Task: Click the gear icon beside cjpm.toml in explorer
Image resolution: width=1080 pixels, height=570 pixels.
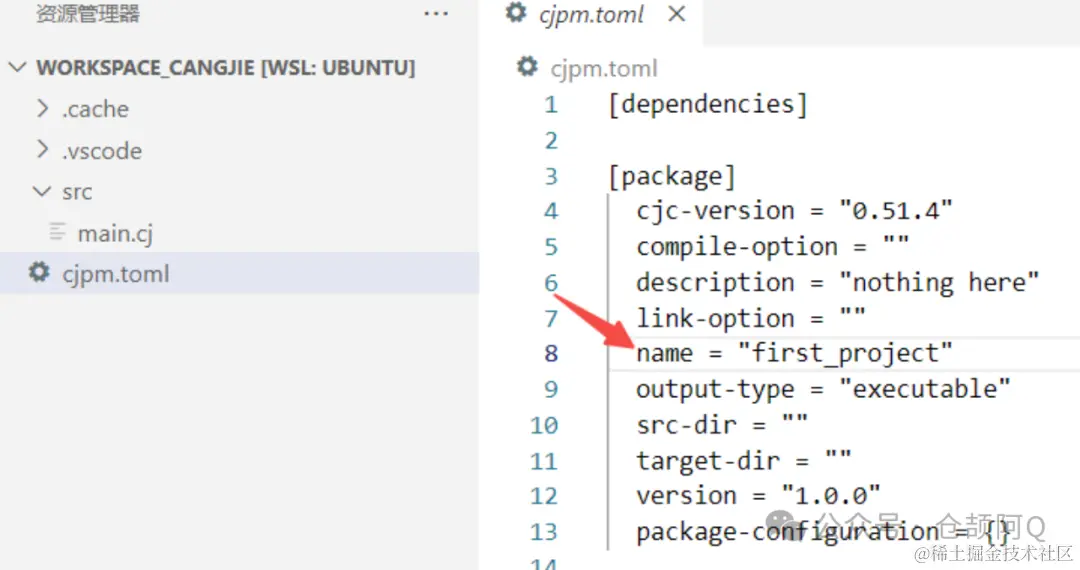Action: [x=39, y=273]
